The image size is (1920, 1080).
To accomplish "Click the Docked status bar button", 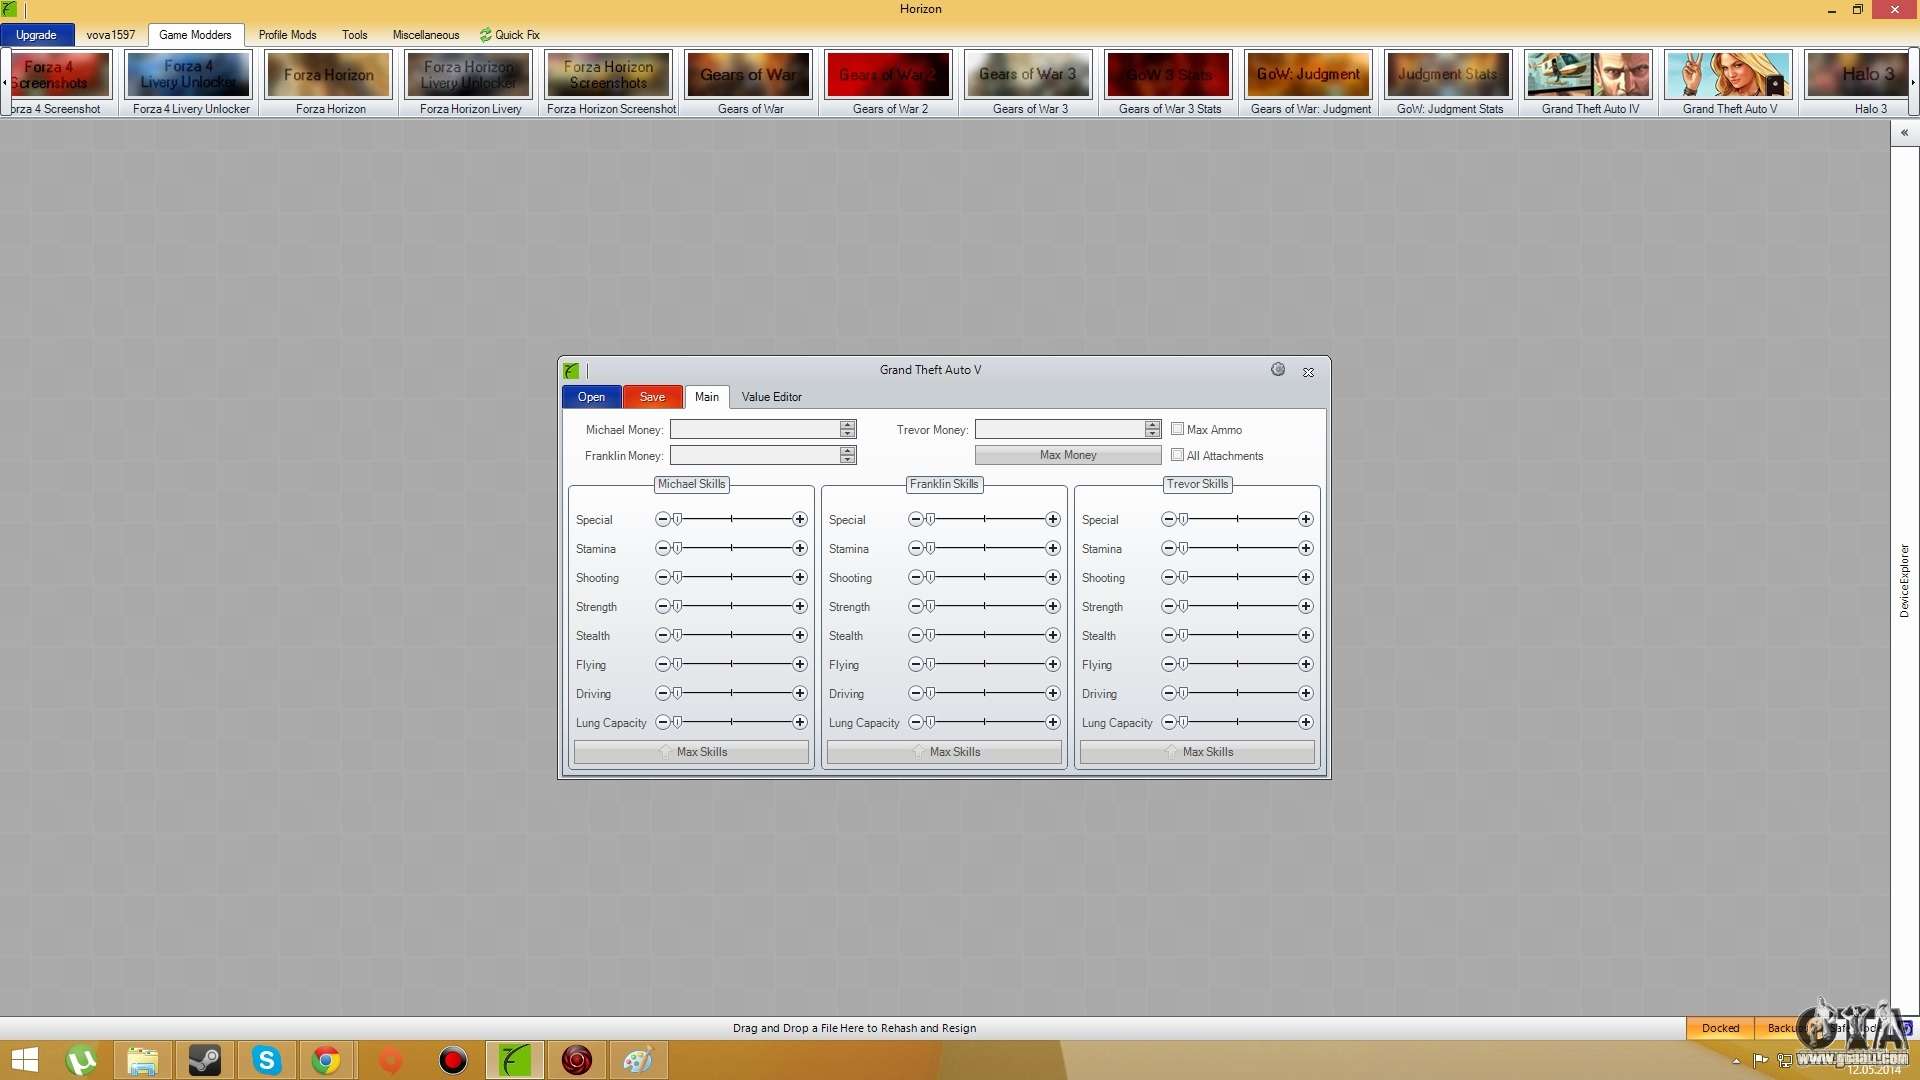I will click(x=1721, y=1028).
